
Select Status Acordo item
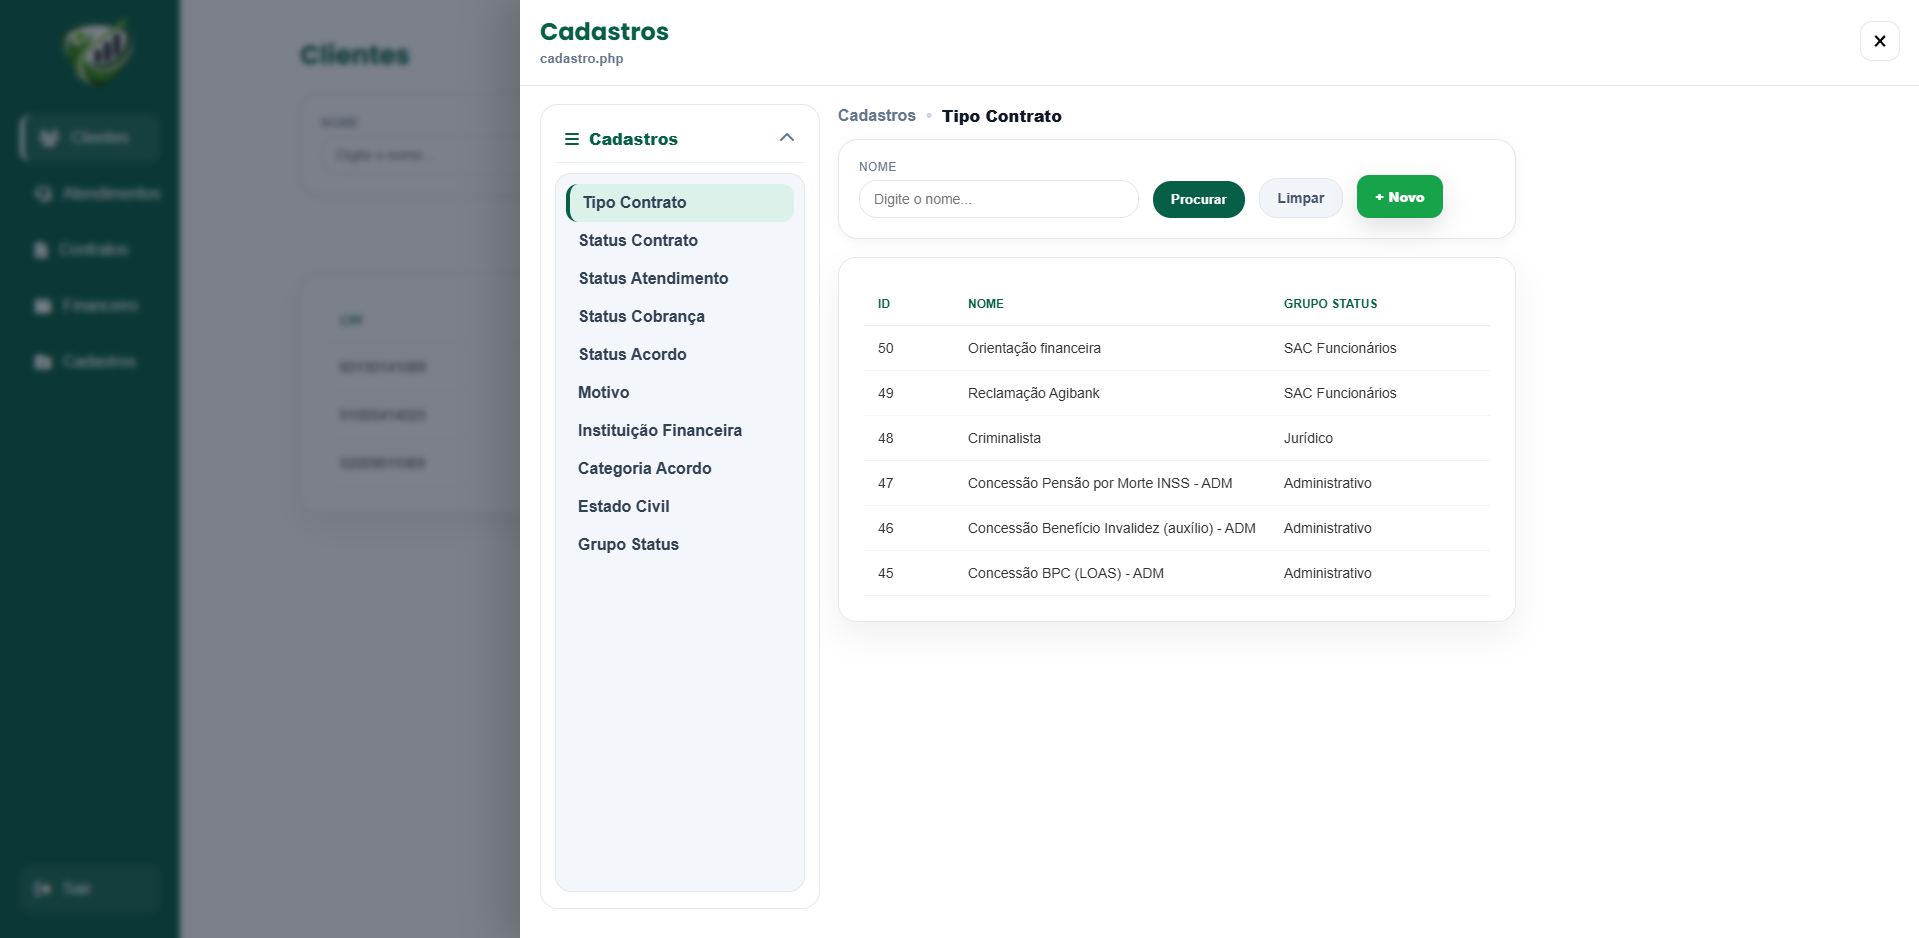coord(632,354)
